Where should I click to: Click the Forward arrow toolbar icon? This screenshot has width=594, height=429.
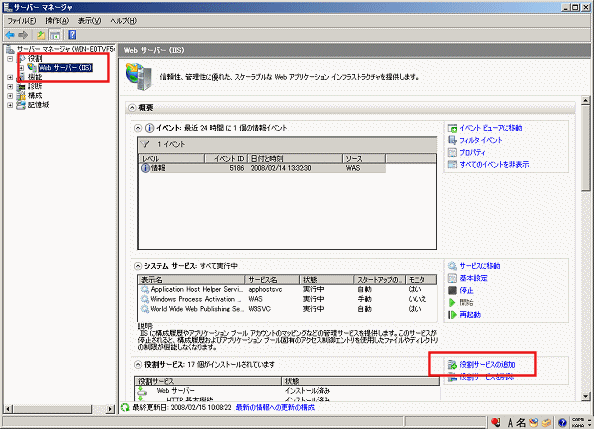[23, 35]
